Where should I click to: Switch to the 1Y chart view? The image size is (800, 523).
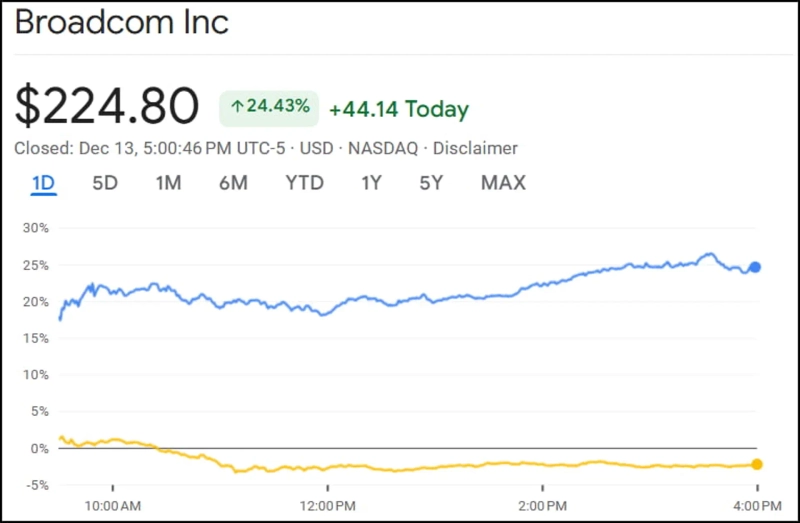click(372, 183)
